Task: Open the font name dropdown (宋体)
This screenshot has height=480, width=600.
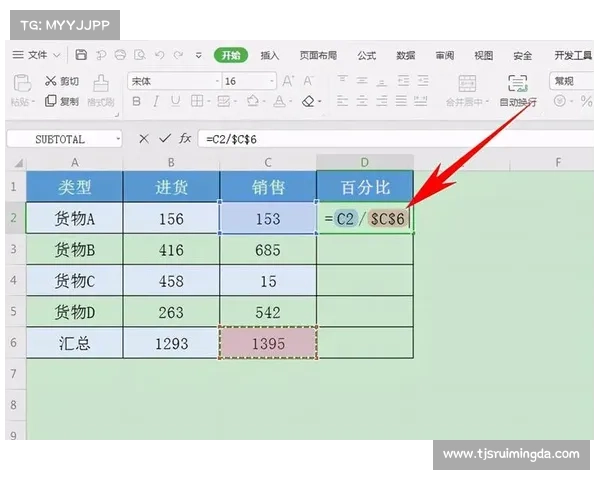Action: click(x=217, y=81)
